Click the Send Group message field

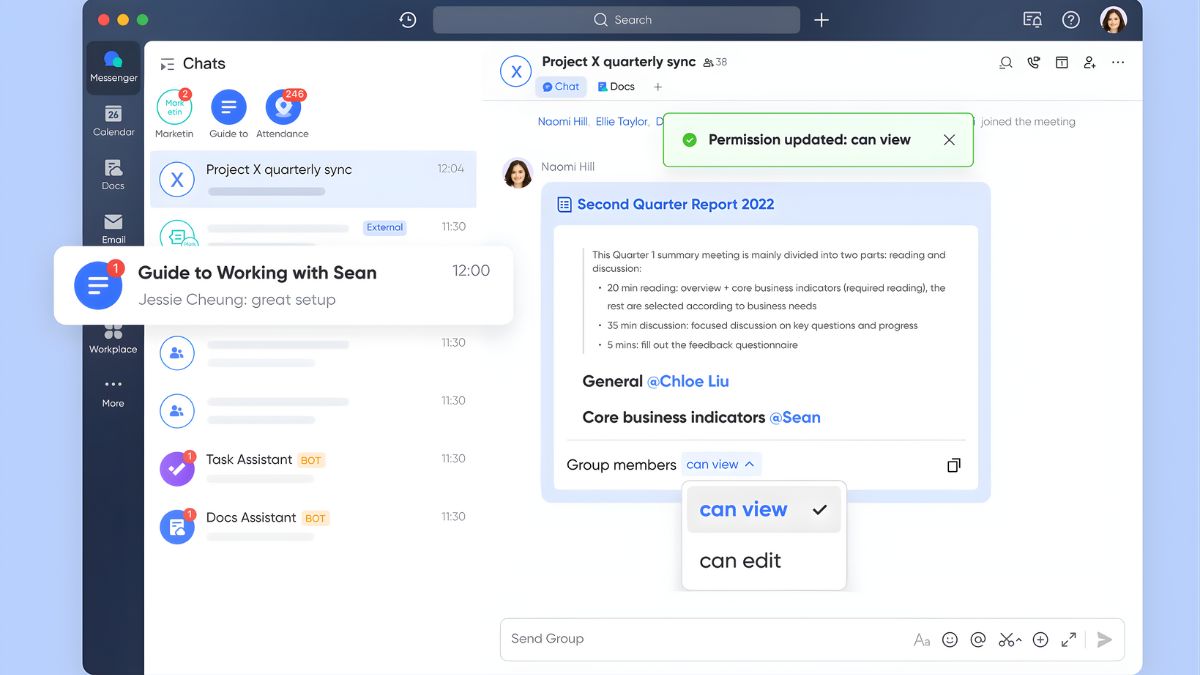[700, 639]
